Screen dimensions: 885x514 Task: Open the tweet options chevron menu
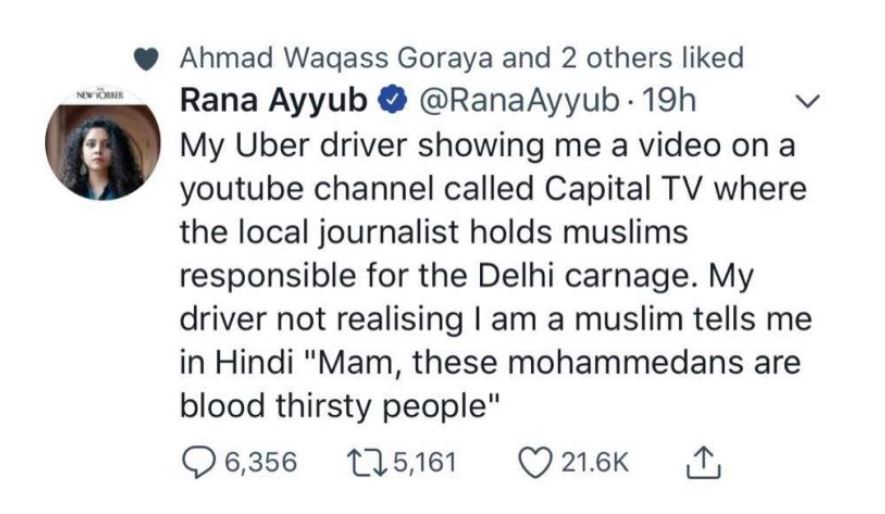tap(812, 101)
